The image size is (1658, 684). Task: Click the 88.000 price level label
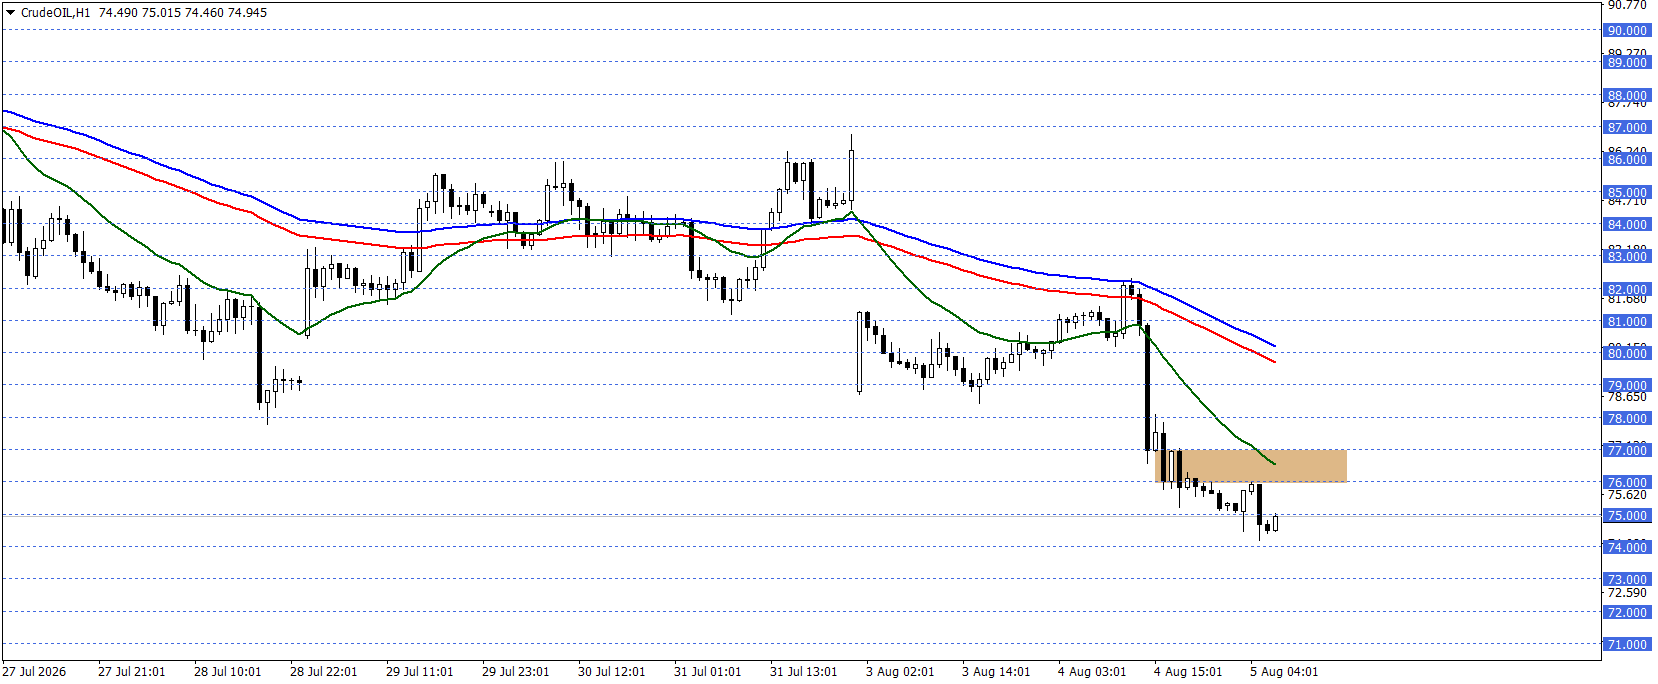(x=1627, y=96)
